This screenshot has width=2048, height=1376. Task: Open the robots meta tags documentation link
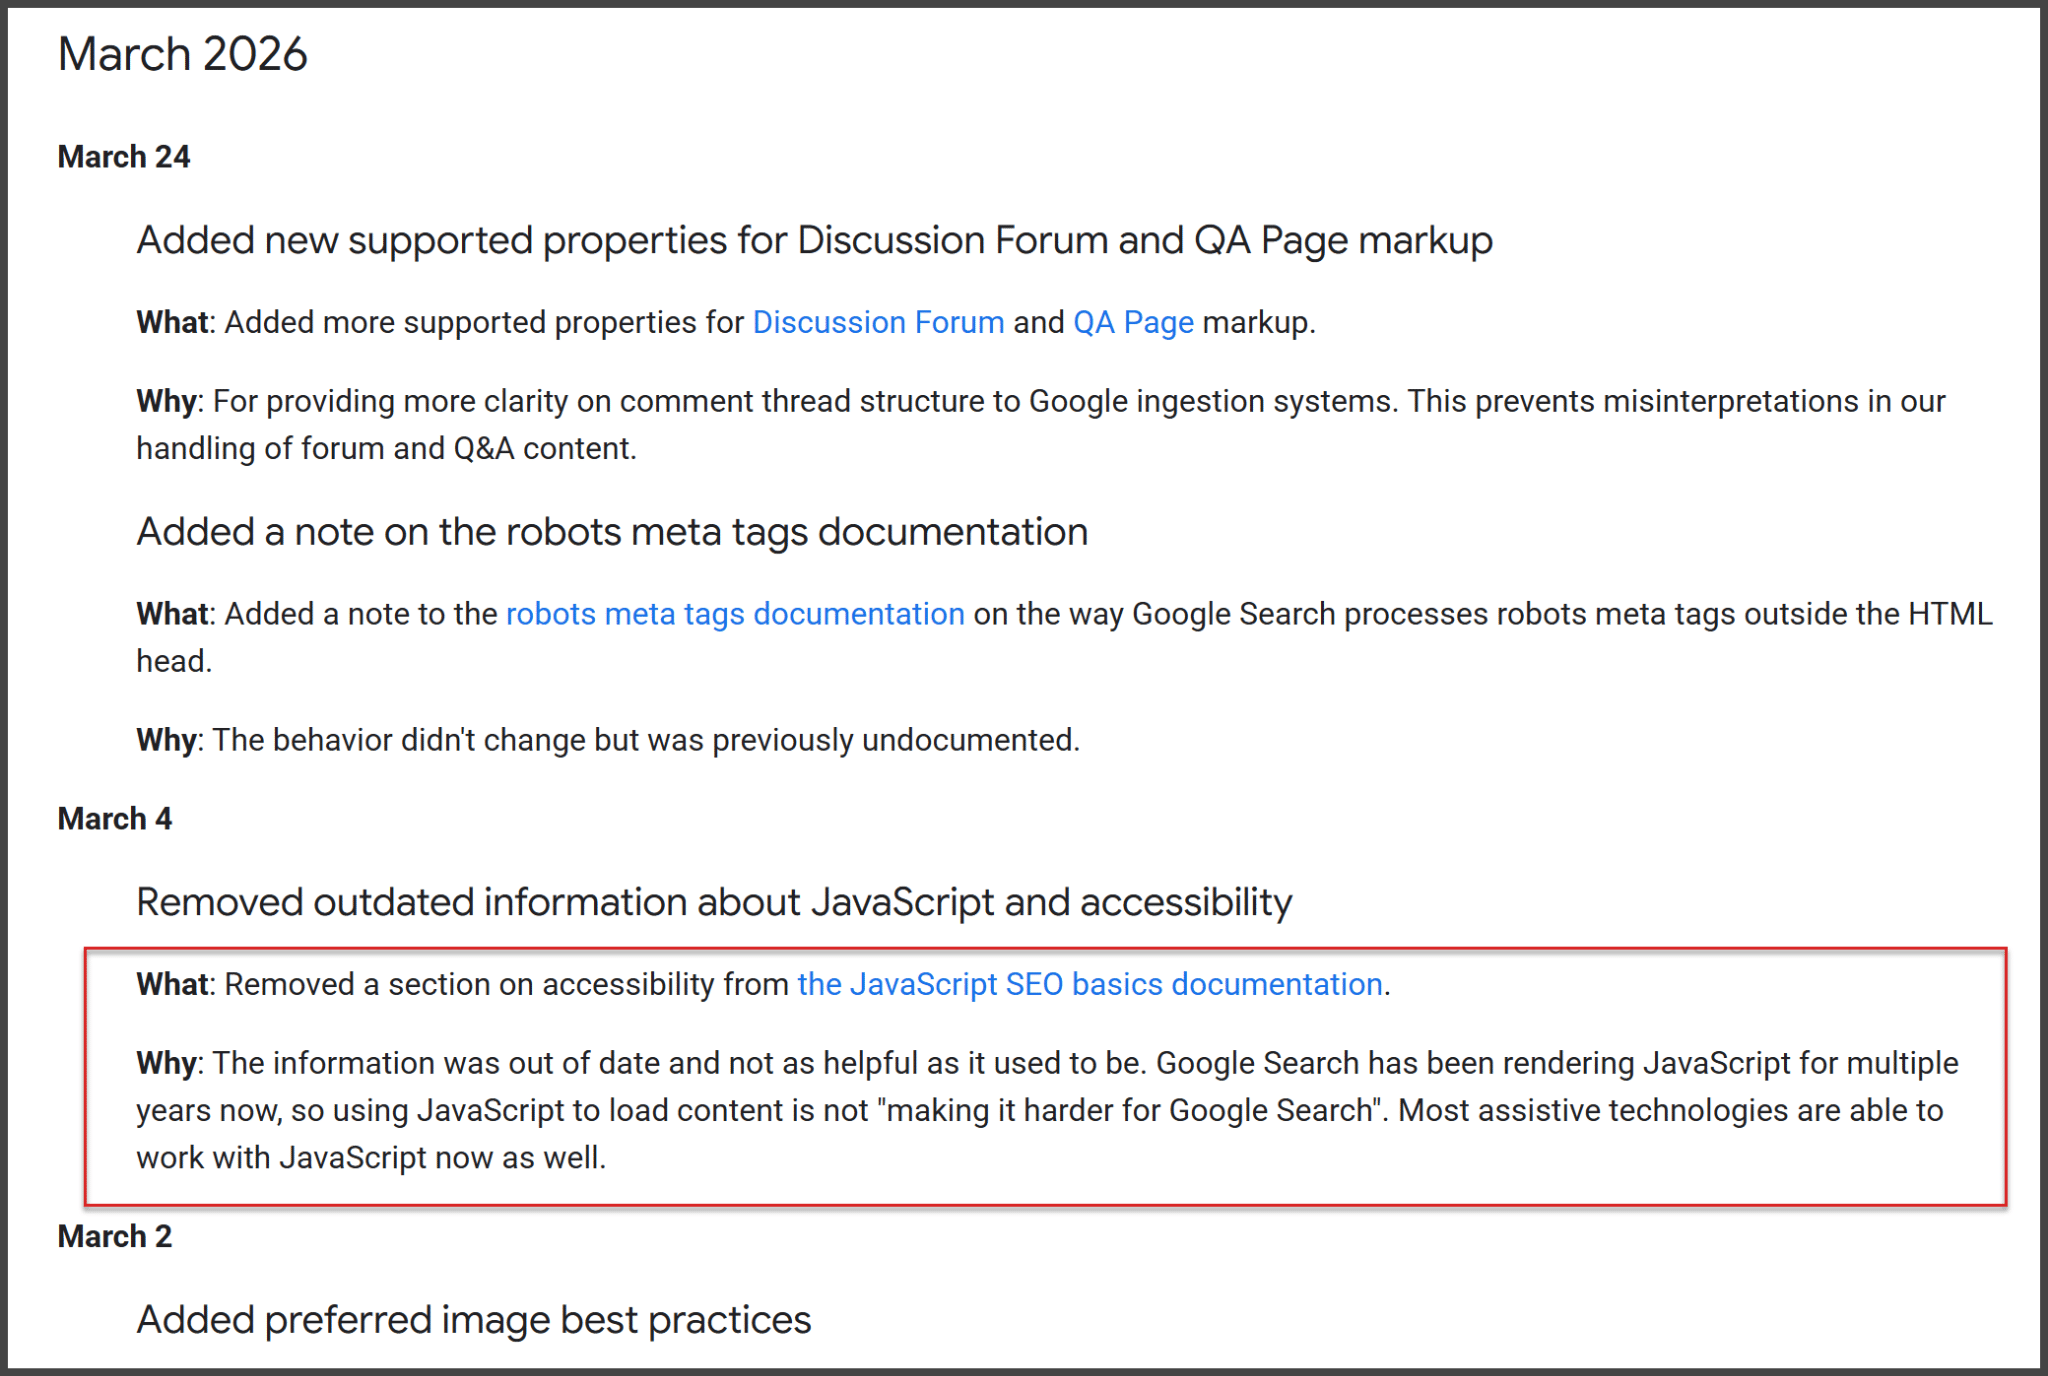tap(735, 613)
